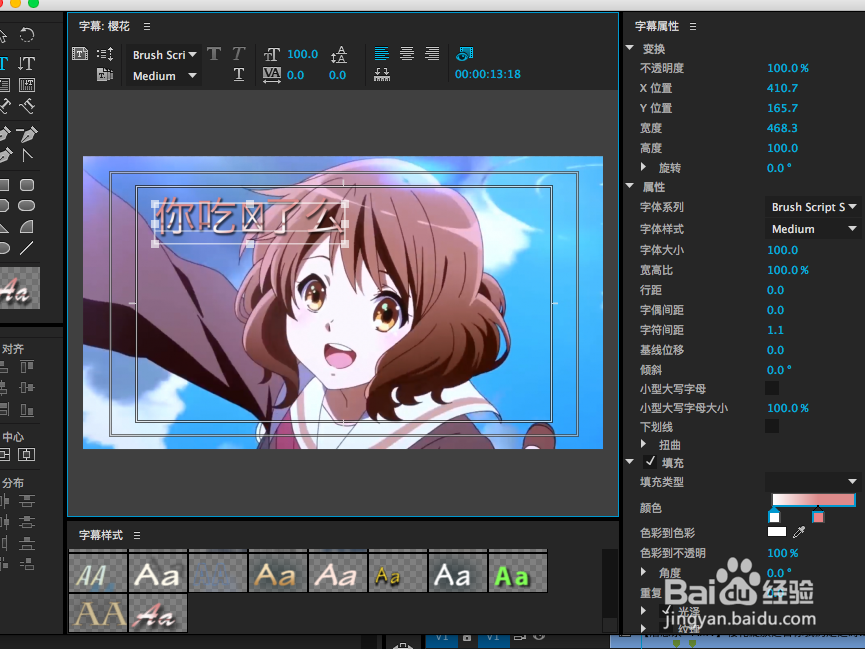Open the 填充类型 dropdown
This screenshot has width=865, height=649.
[x=813, y=482]
